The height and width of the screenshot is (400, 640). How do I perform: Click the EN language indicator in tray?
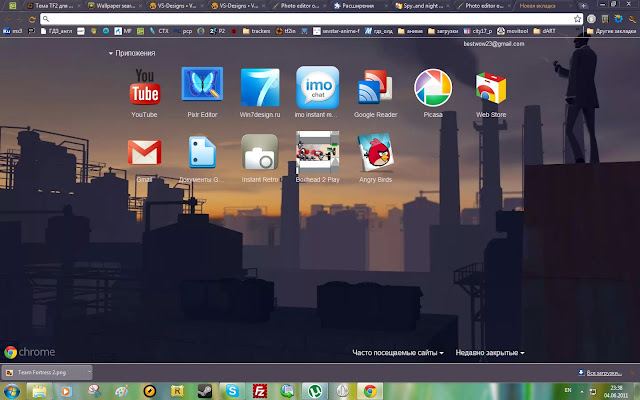[x=568, y=390]
